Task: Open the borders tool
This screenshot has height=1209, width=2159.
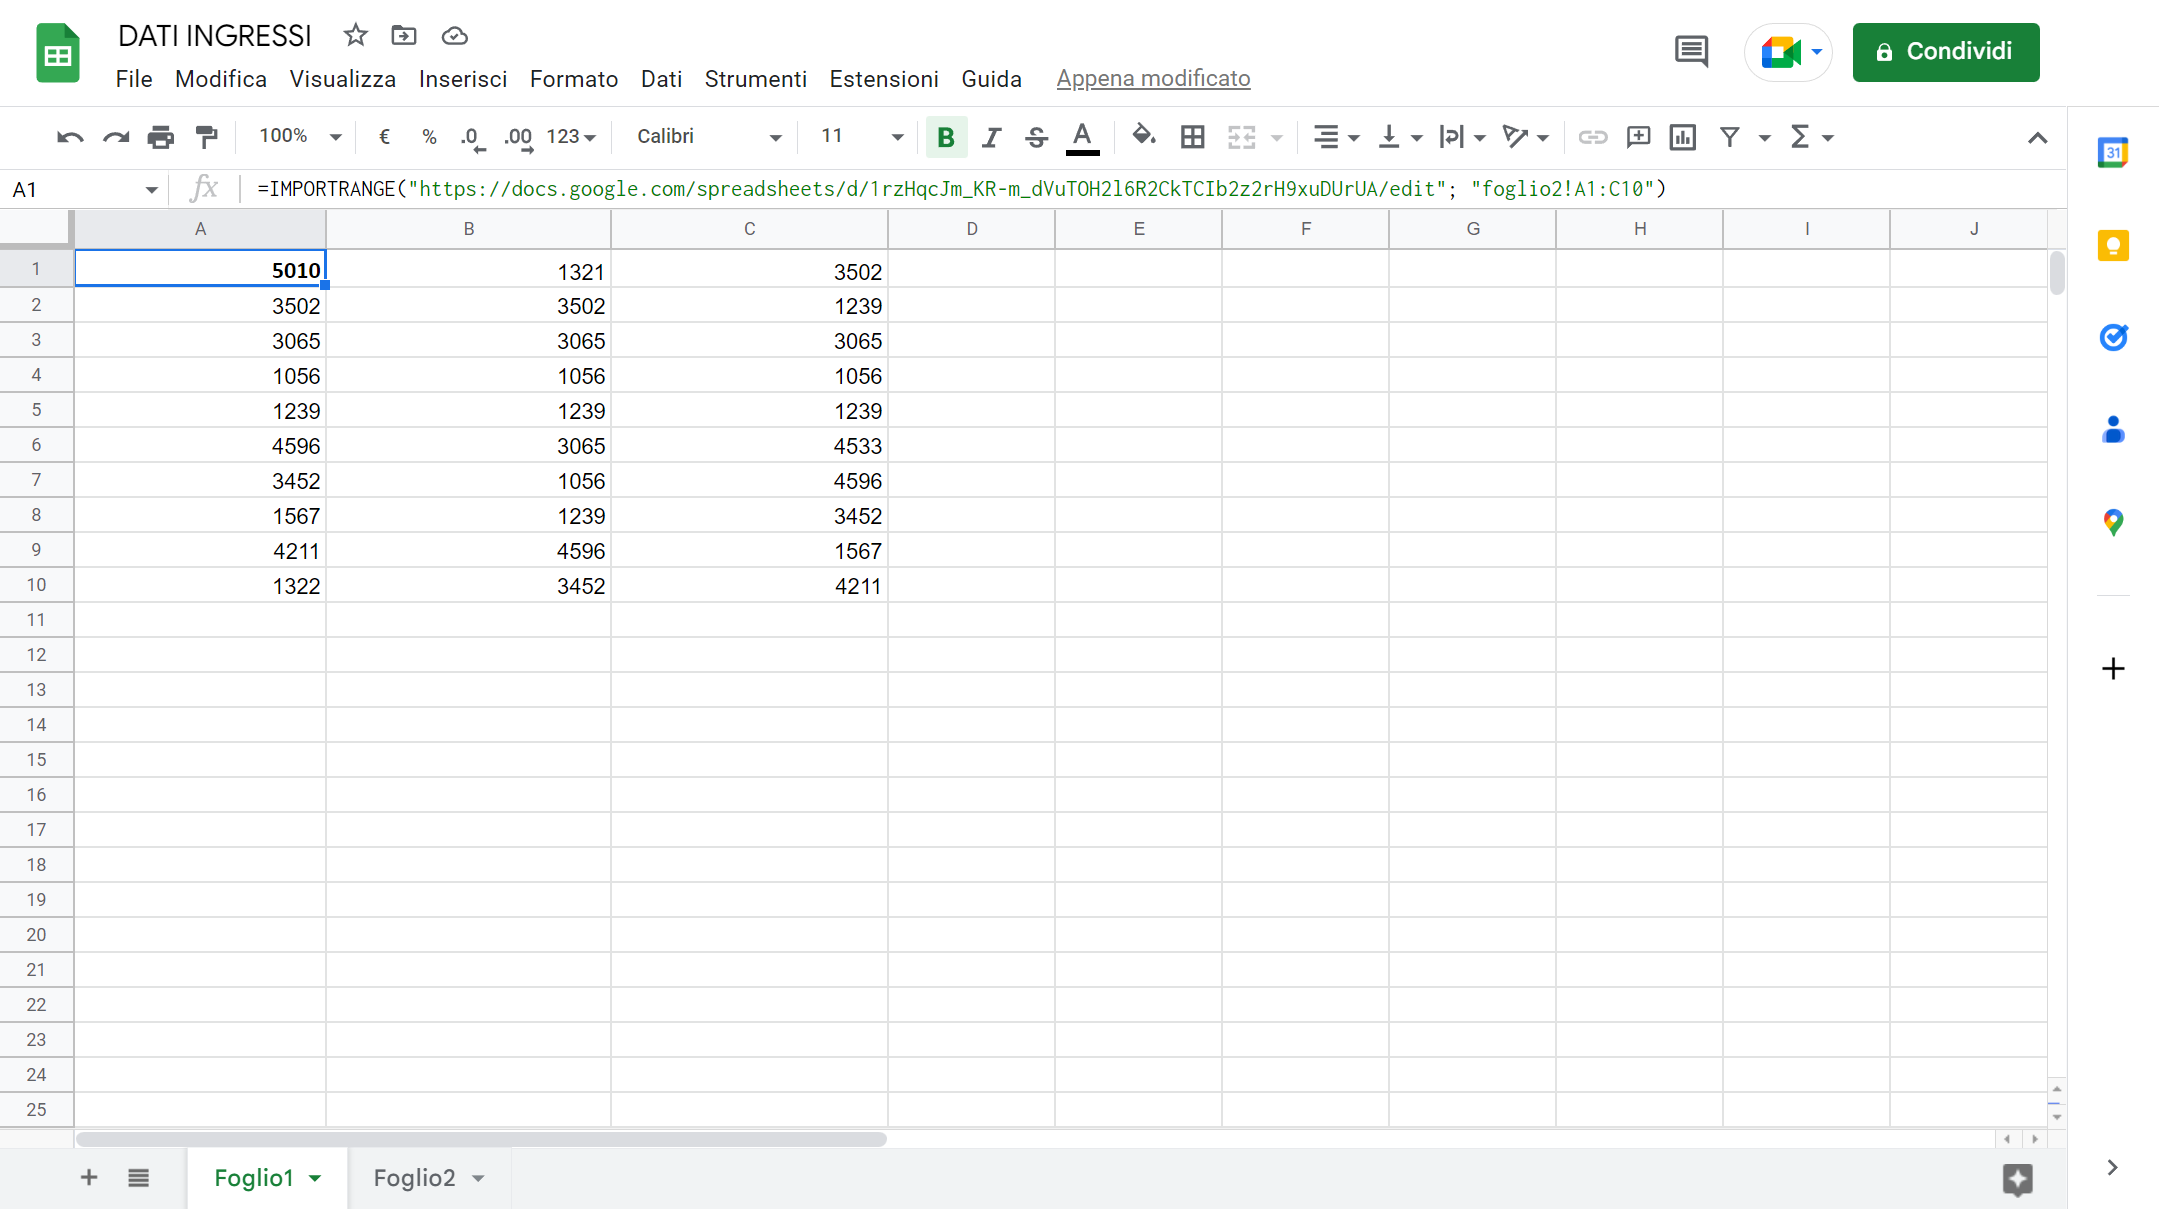Action: (1192, 137)
